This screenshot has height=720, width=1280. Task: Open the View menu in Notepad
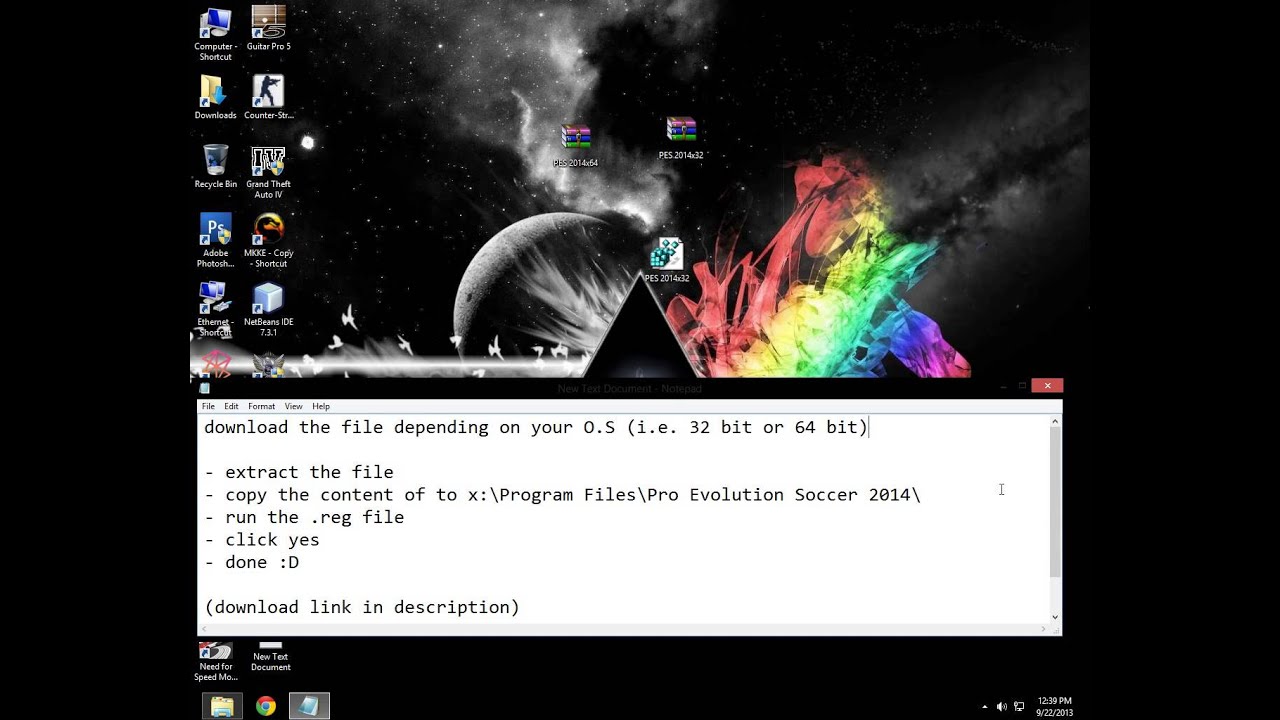293,406
